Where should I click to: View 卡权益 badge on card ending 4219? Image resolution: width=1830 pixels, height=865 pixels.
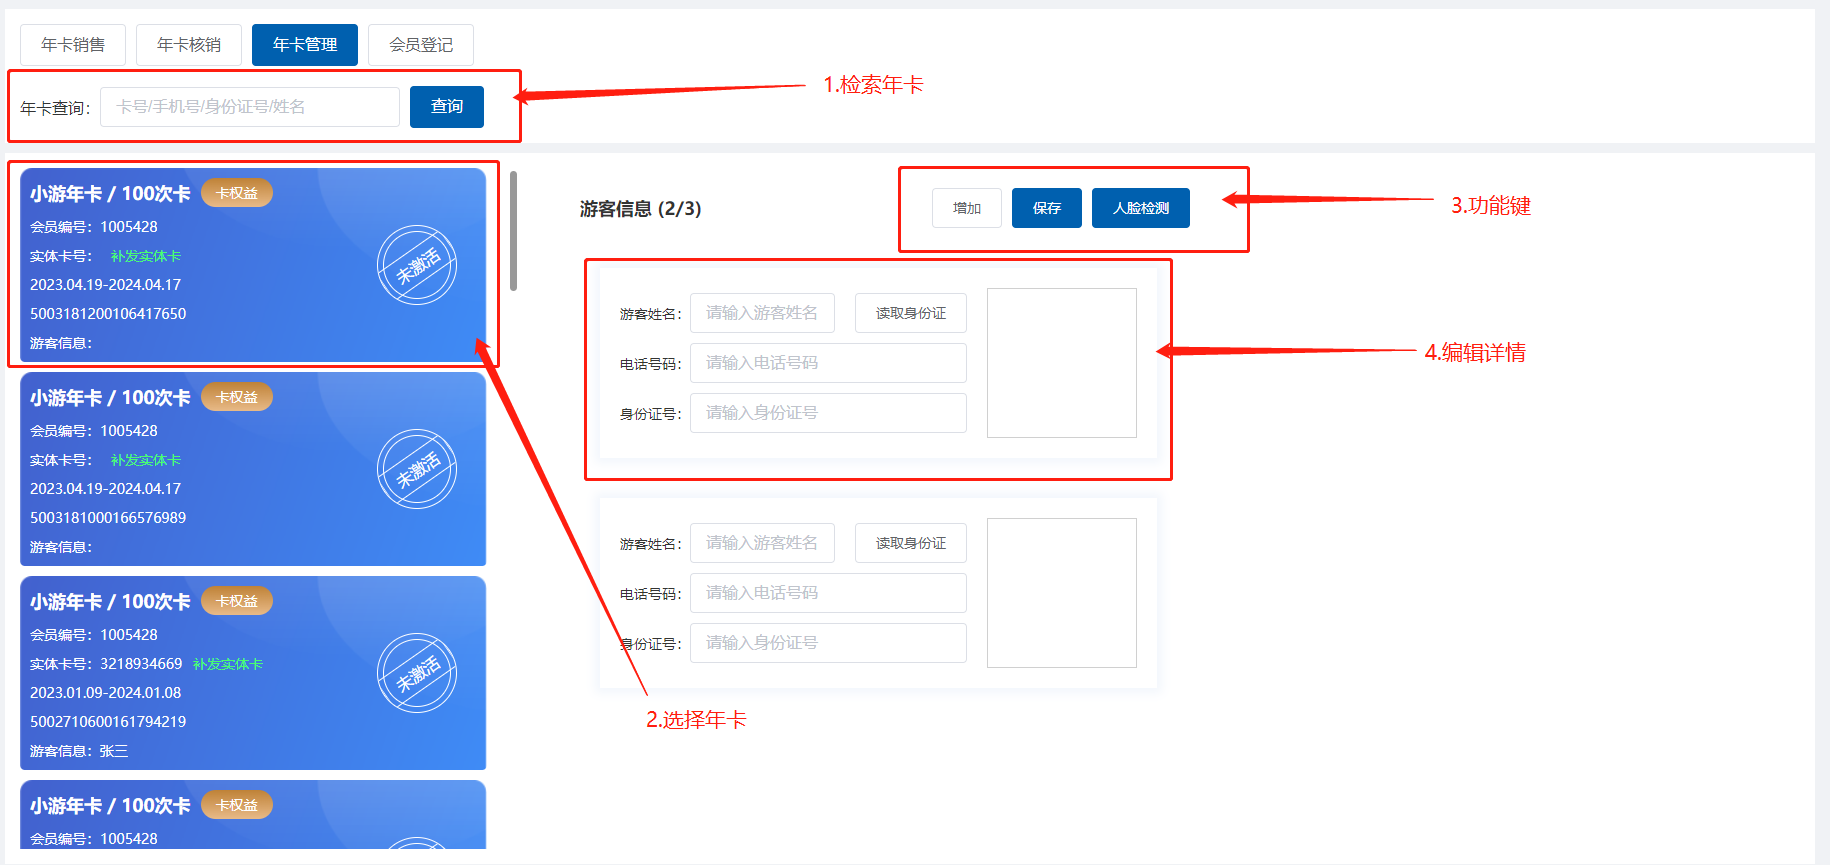(x=237, y=601)
